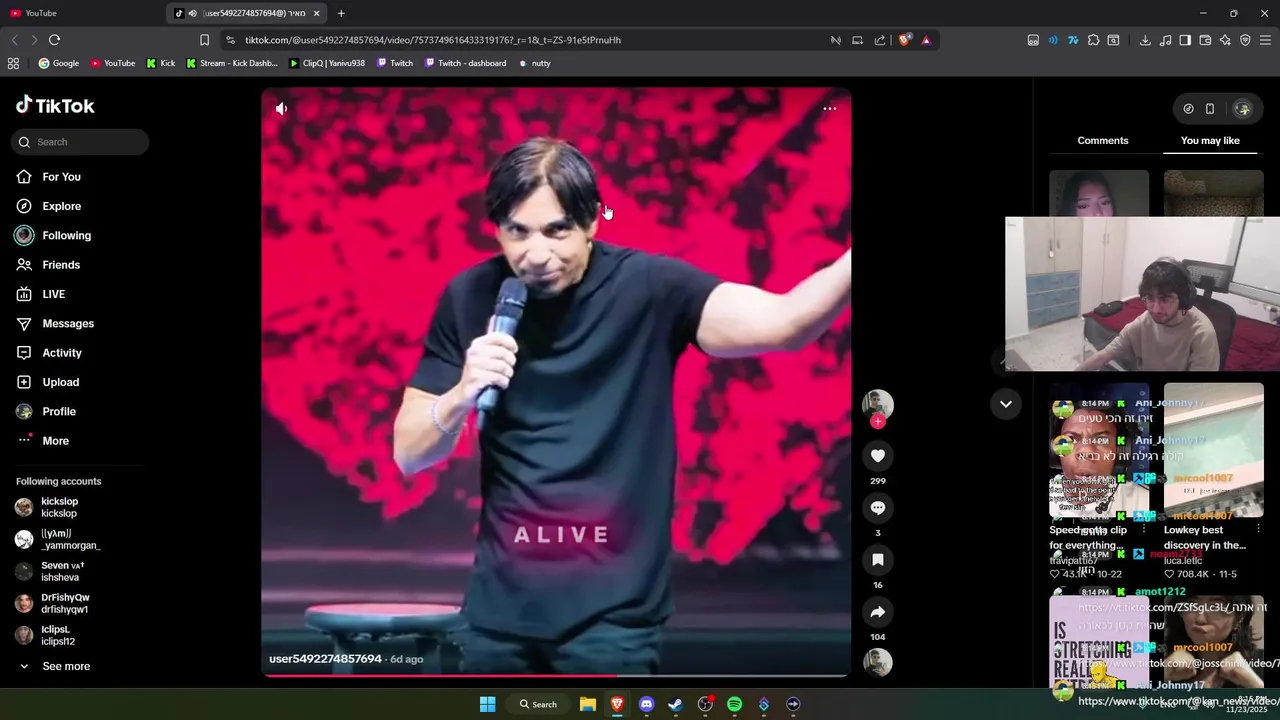
Task: Switch to the You may like tab
Action: [x=1210, y=141]
